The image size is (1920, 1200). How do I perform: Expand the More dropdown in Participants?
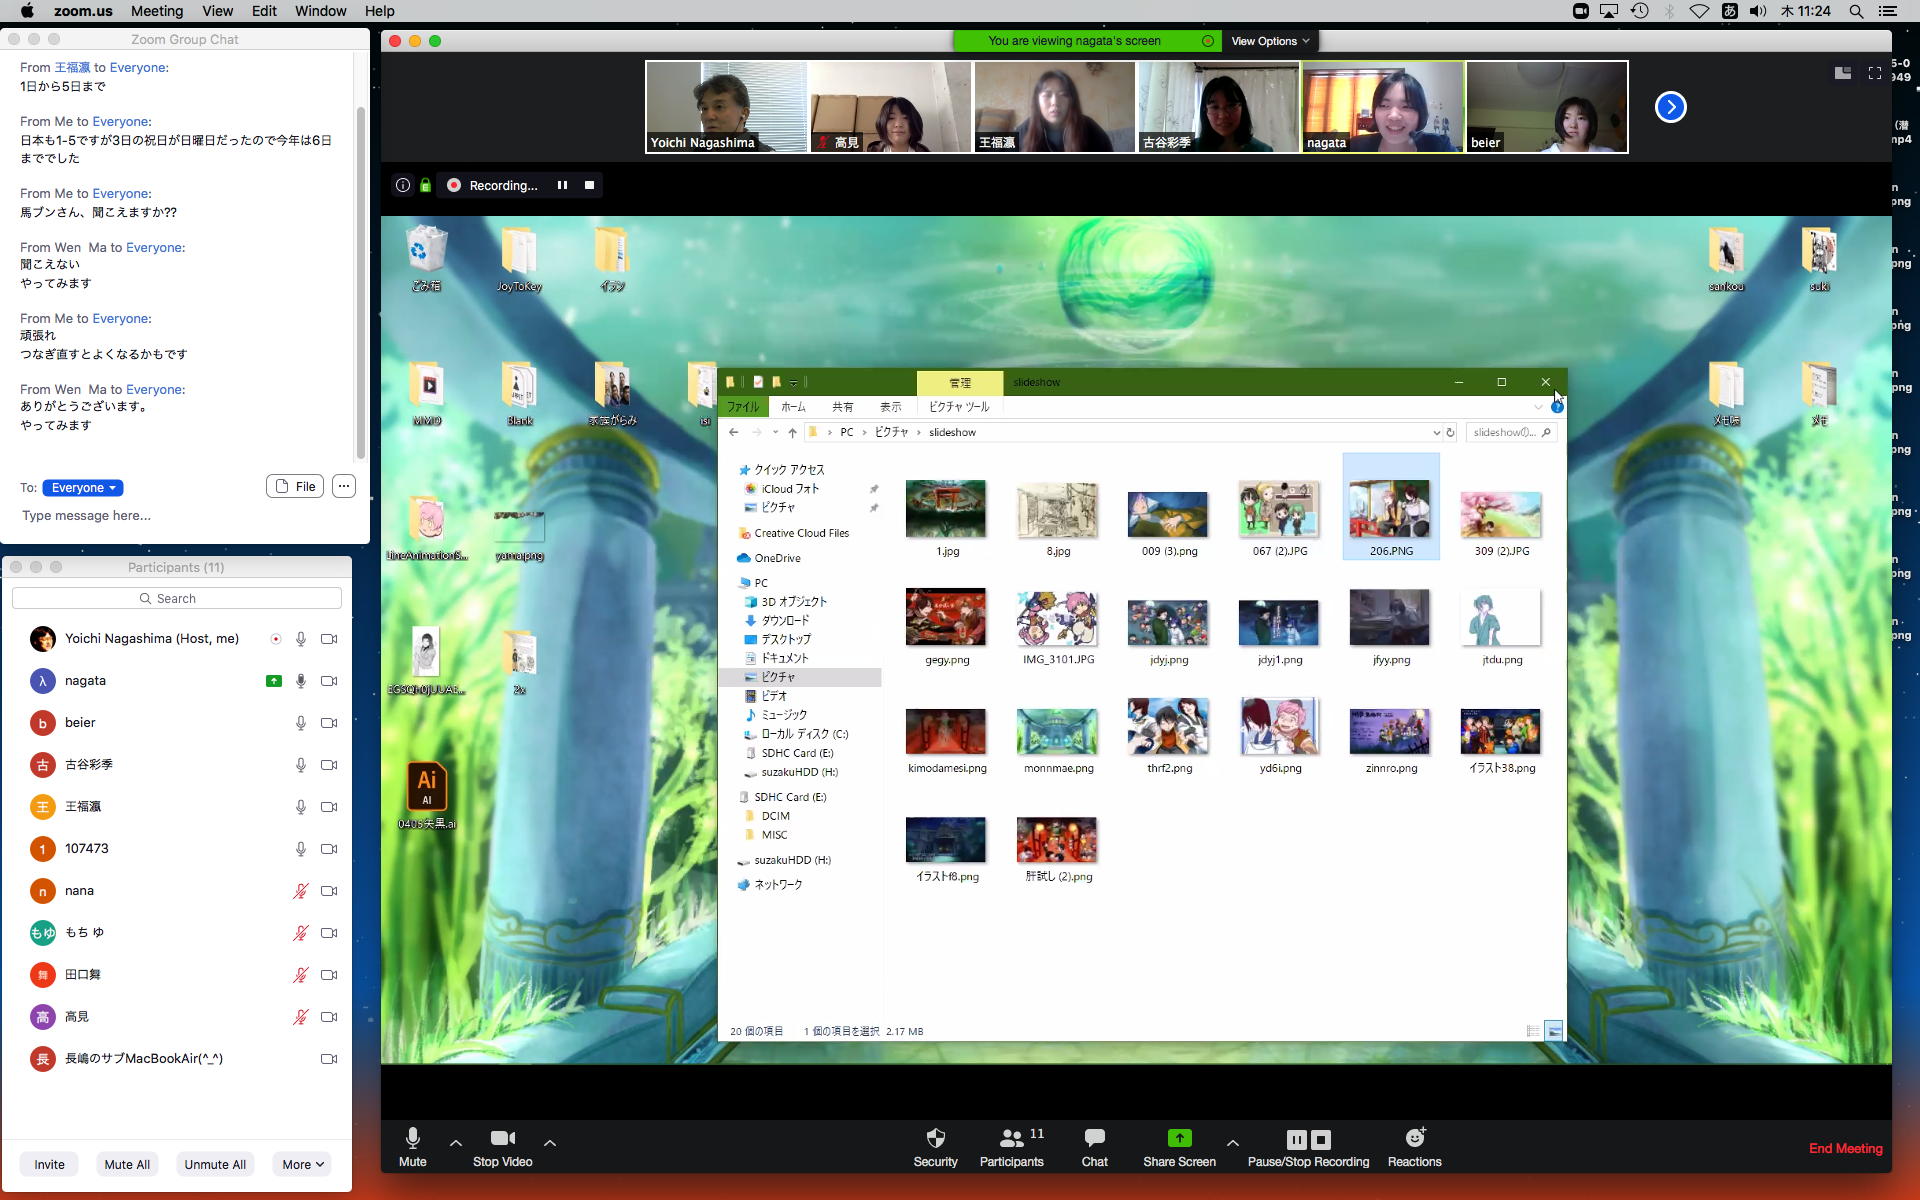(302, 1164)
